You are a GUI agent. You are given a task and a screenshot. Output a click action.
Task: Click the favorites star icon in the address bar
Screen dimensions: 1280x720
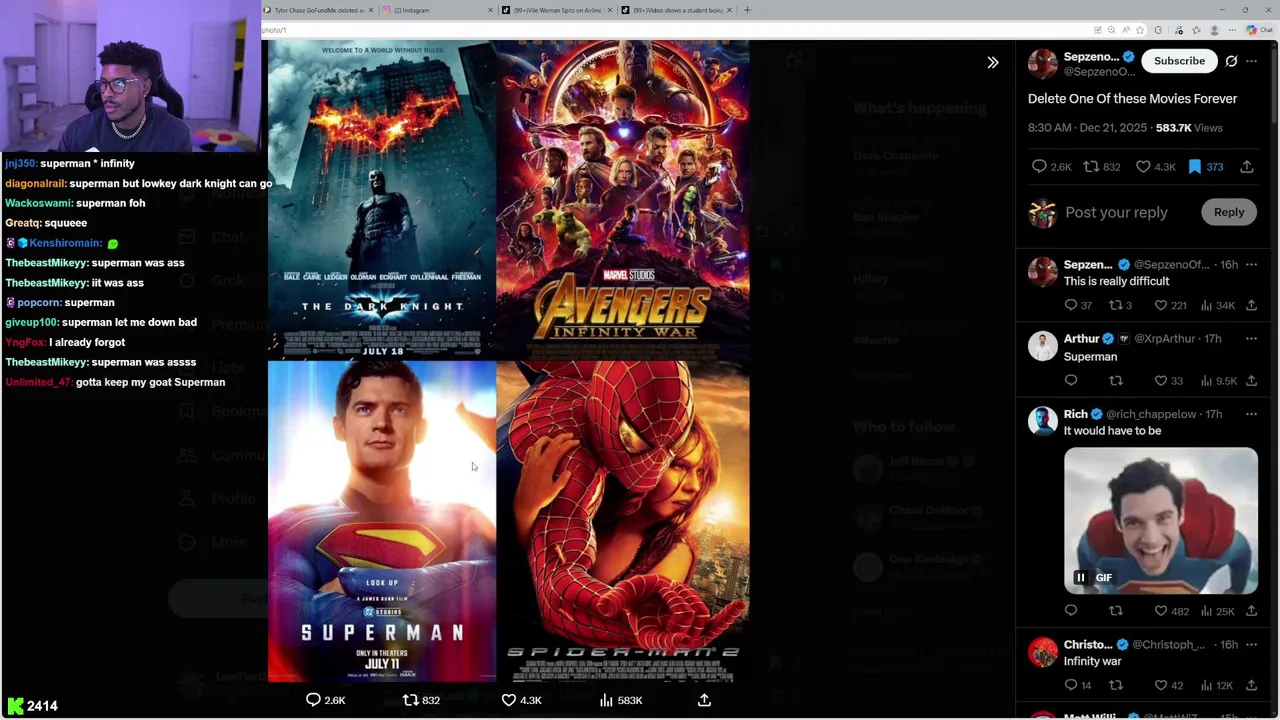point(1140,30)
